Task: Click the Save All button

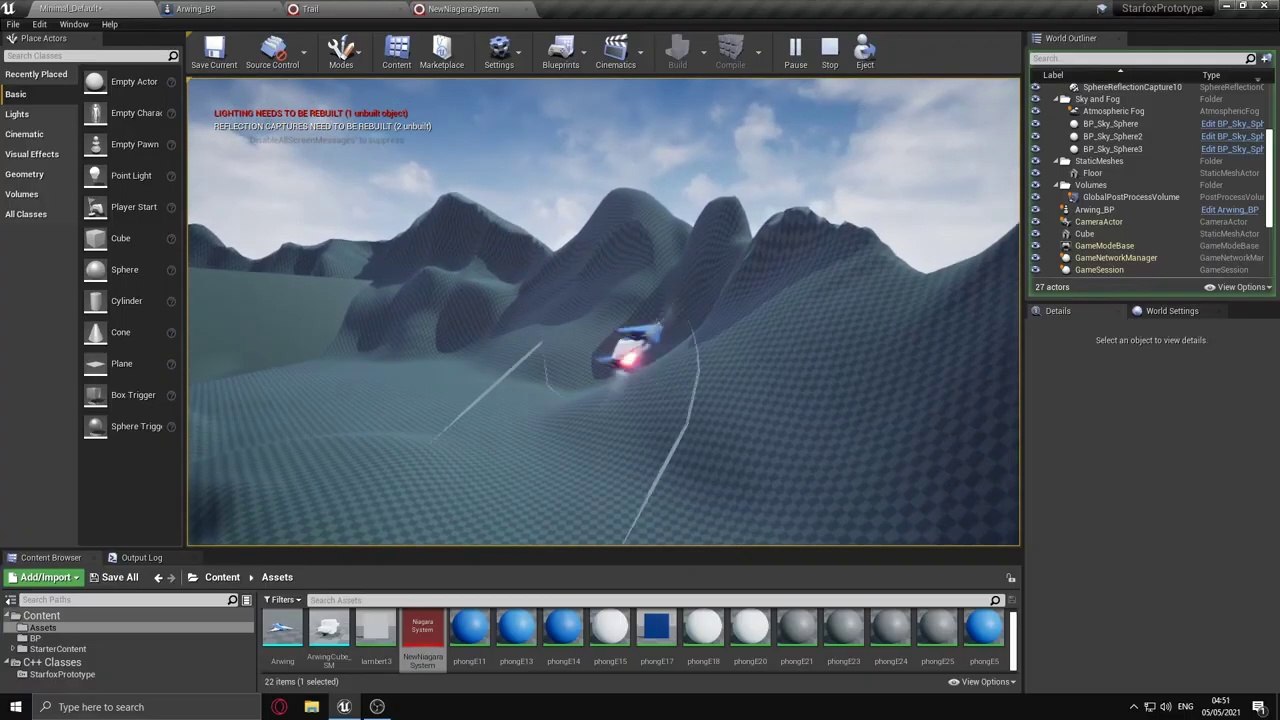Action: point(114,577)
